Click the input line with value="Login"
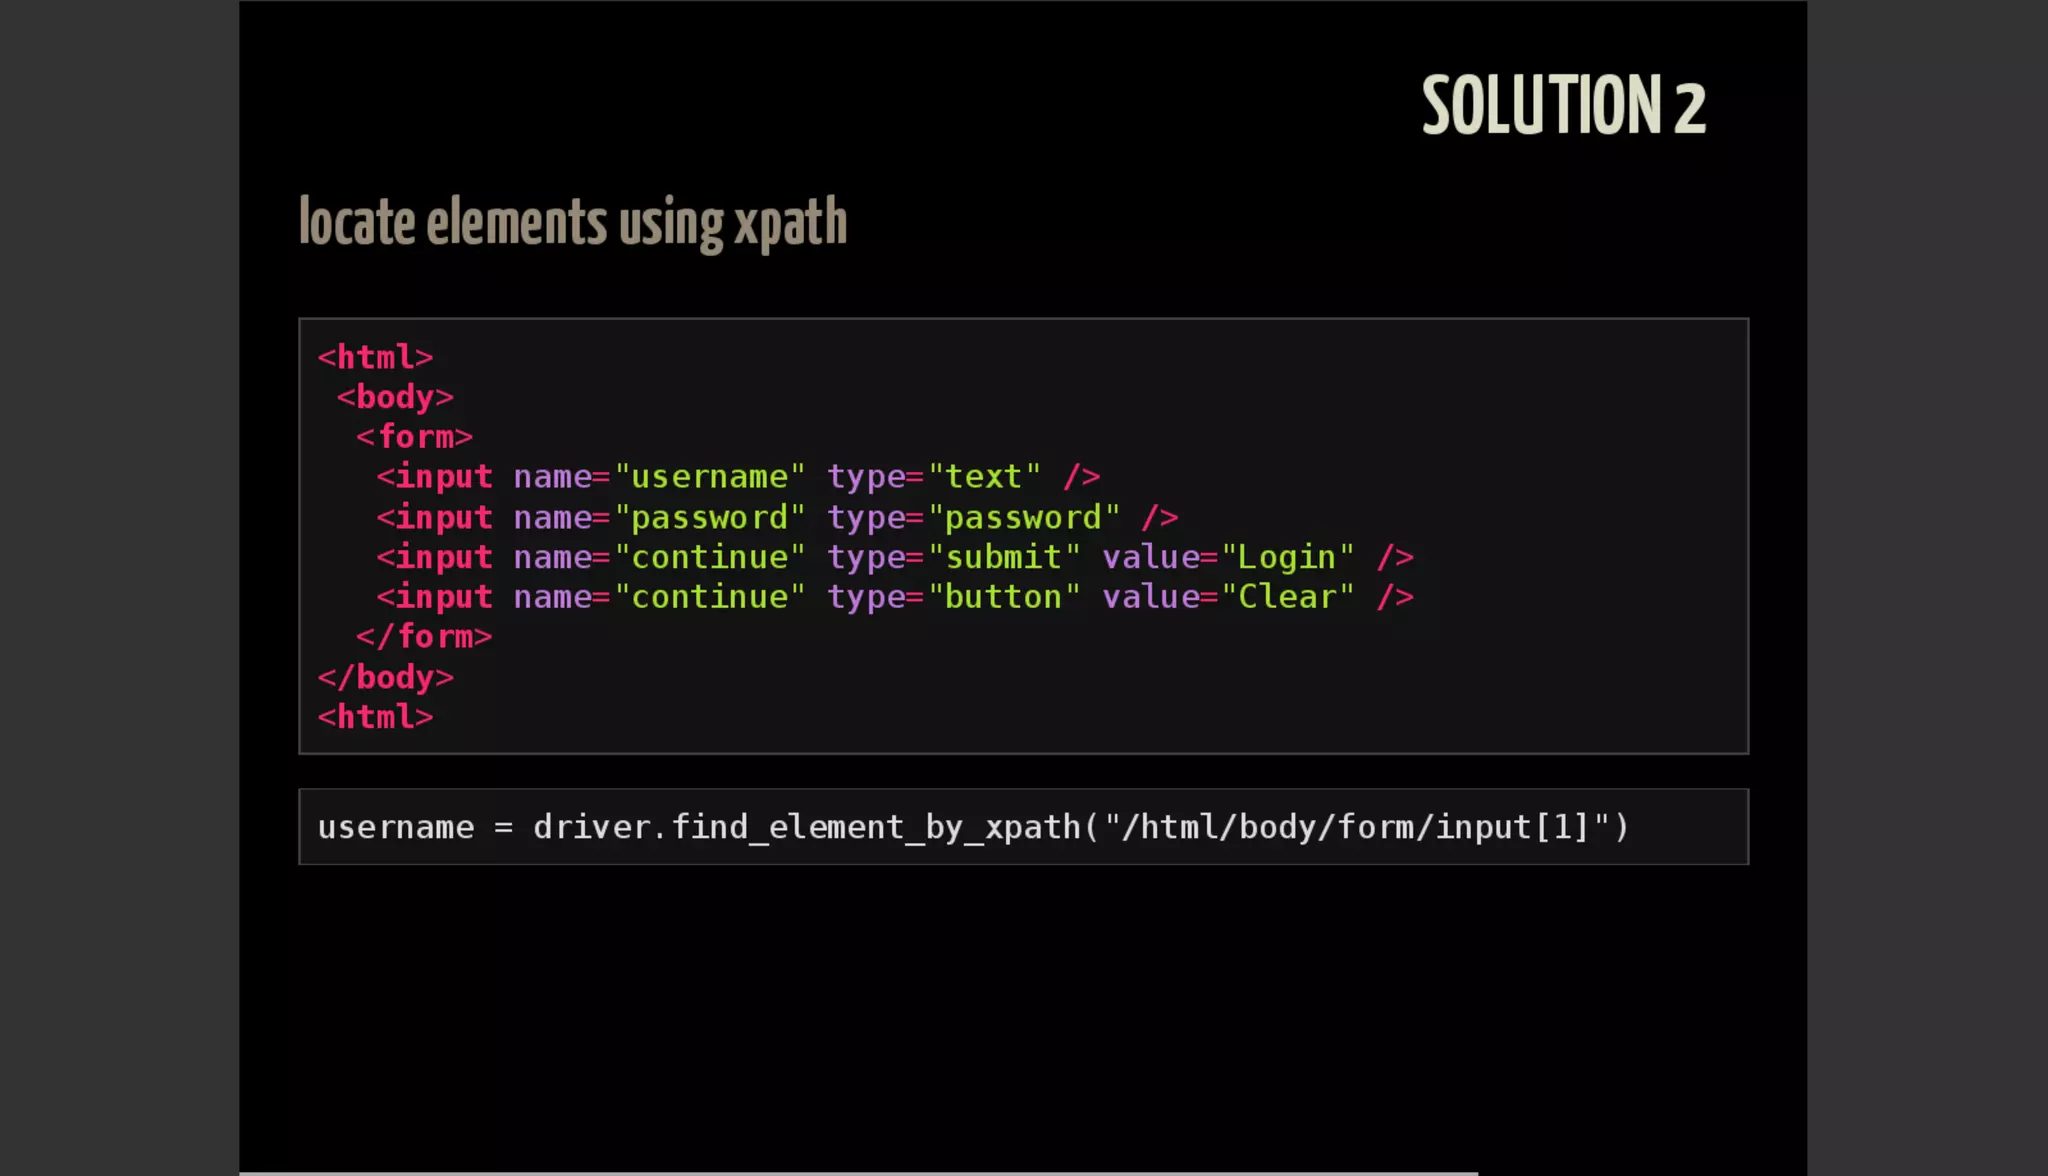The width and height of the screenshot is (2048, 1176). click(x=895, y=557)
